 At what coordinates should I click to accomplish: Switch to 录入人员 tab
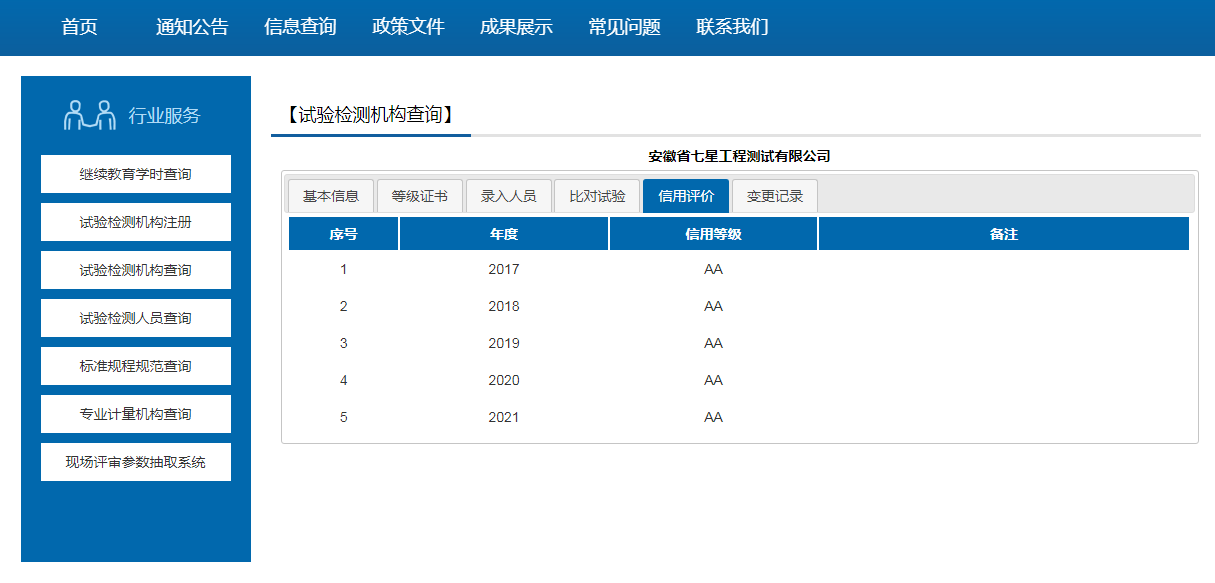(x=509, y=196)
